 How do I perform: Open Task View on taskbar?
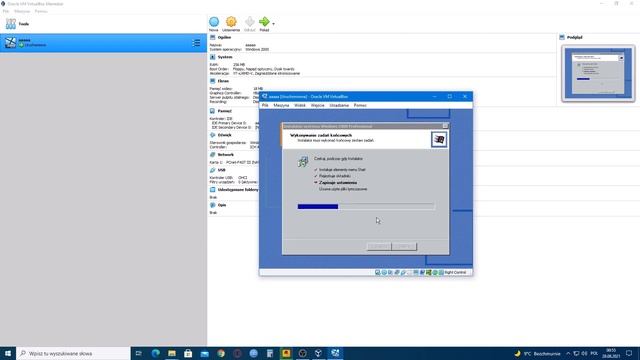(x=139, y=353)
